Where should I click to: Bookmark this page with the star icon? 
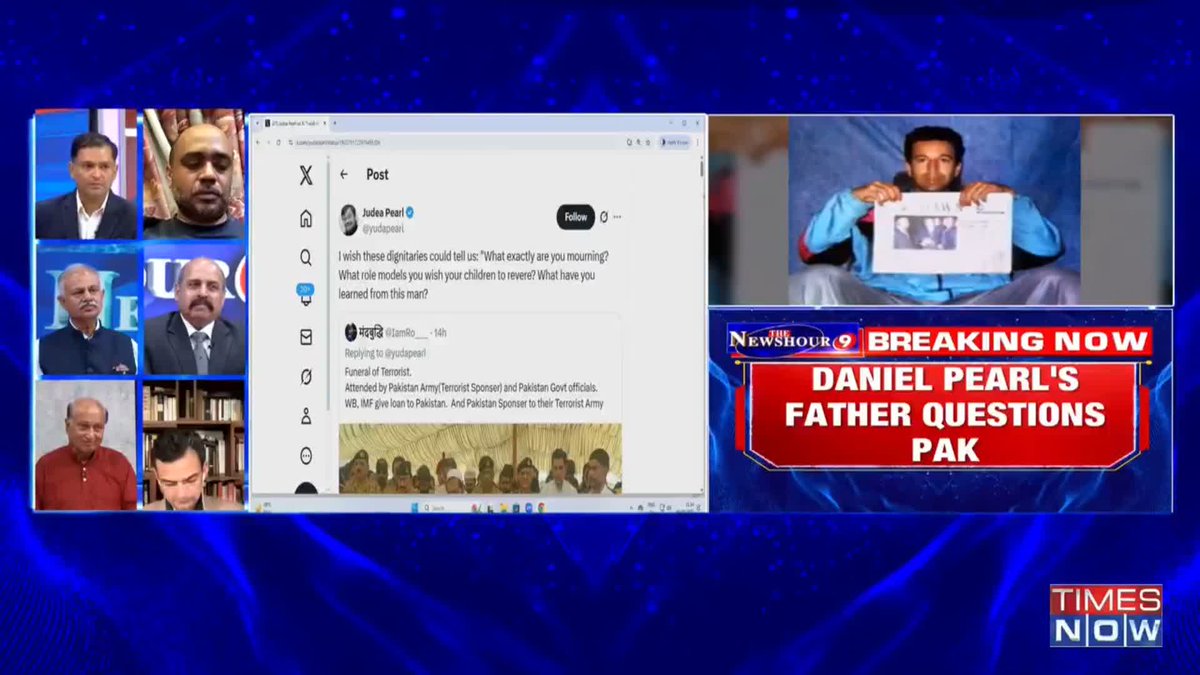tap(648, 142)
